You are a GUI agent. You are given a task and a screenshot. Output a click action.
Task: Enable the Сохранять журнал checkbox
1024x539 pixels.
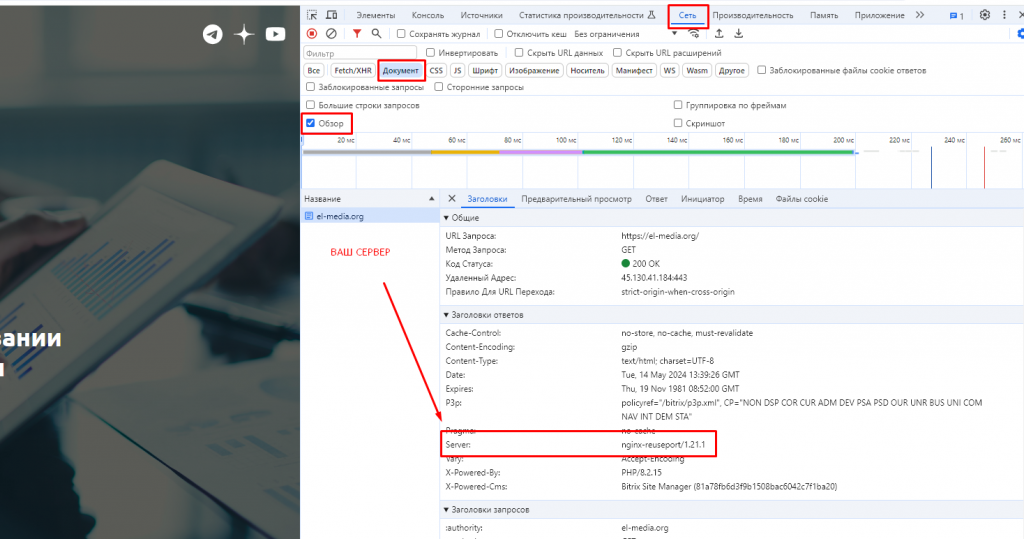[401, 34]
